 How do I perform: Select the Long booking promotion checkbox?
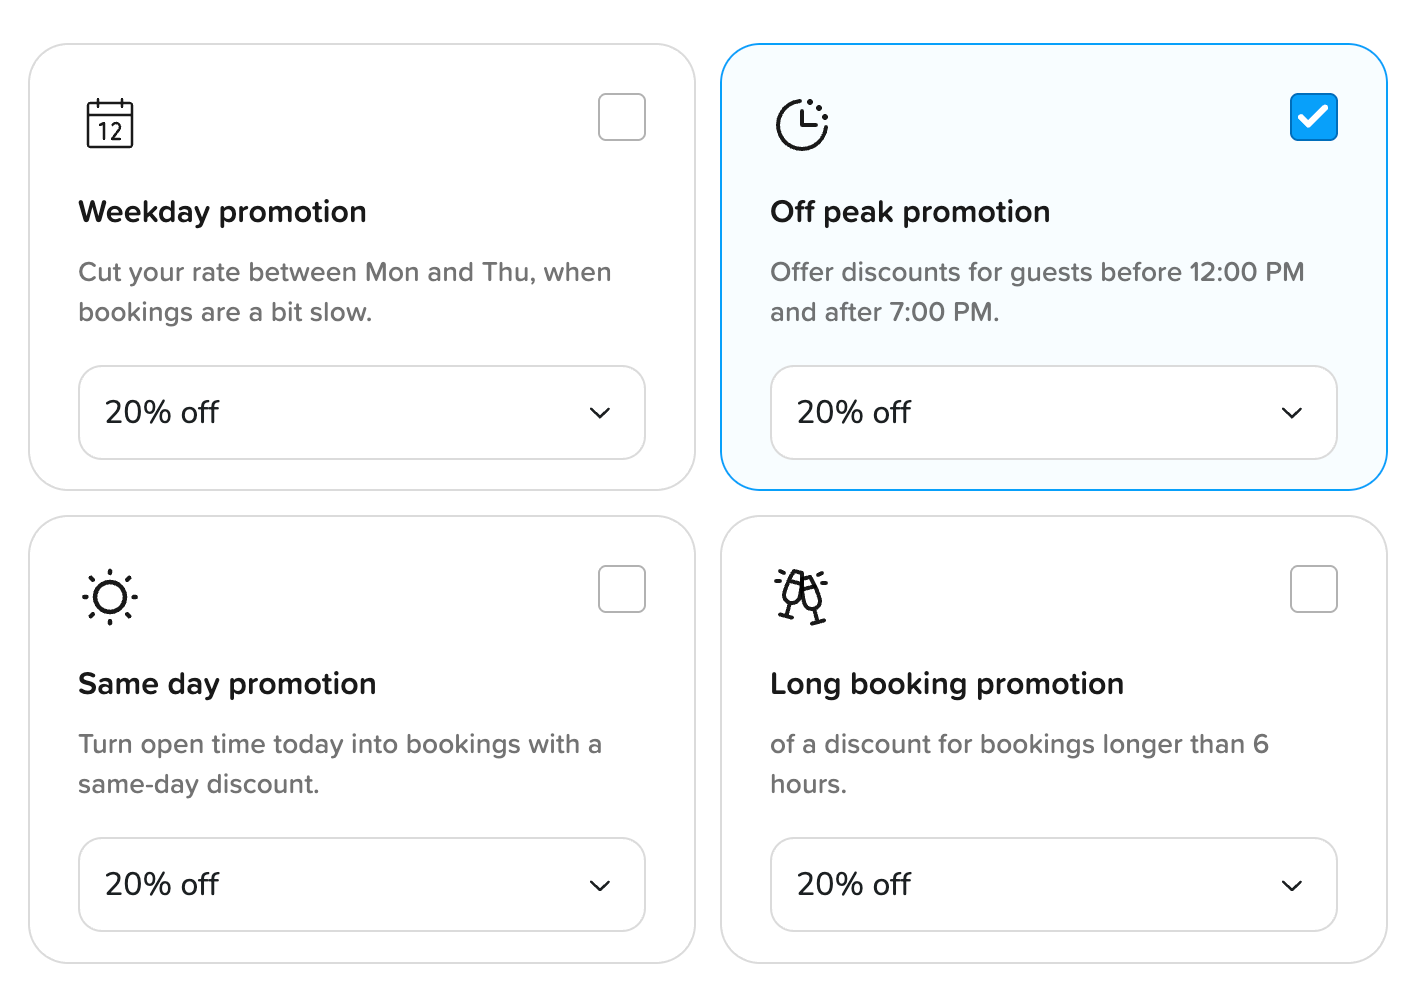[x=1313, y=589]
